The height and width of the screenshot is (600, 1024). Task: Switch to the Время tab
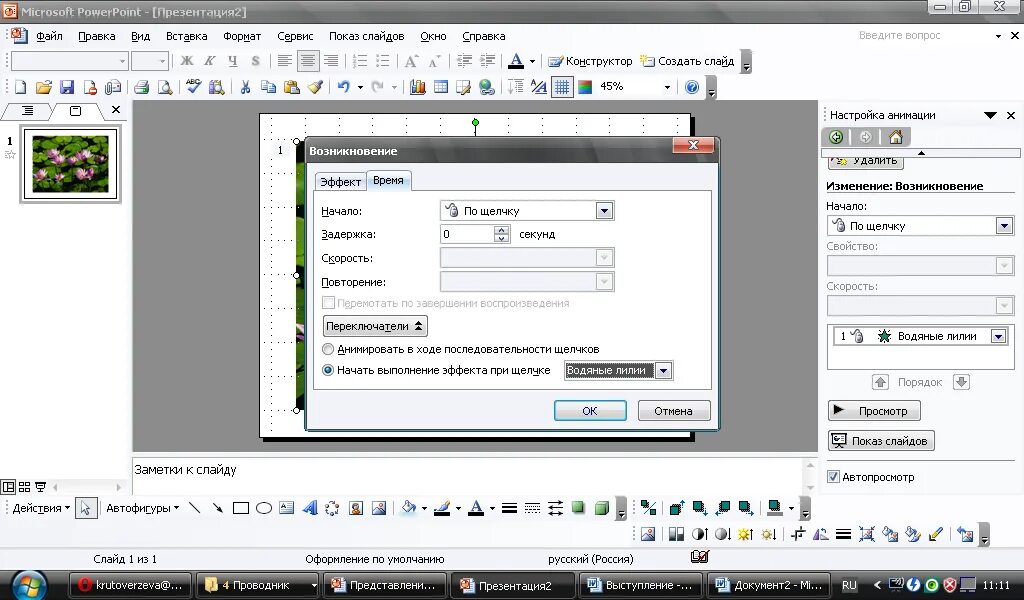tap(388, 180)
